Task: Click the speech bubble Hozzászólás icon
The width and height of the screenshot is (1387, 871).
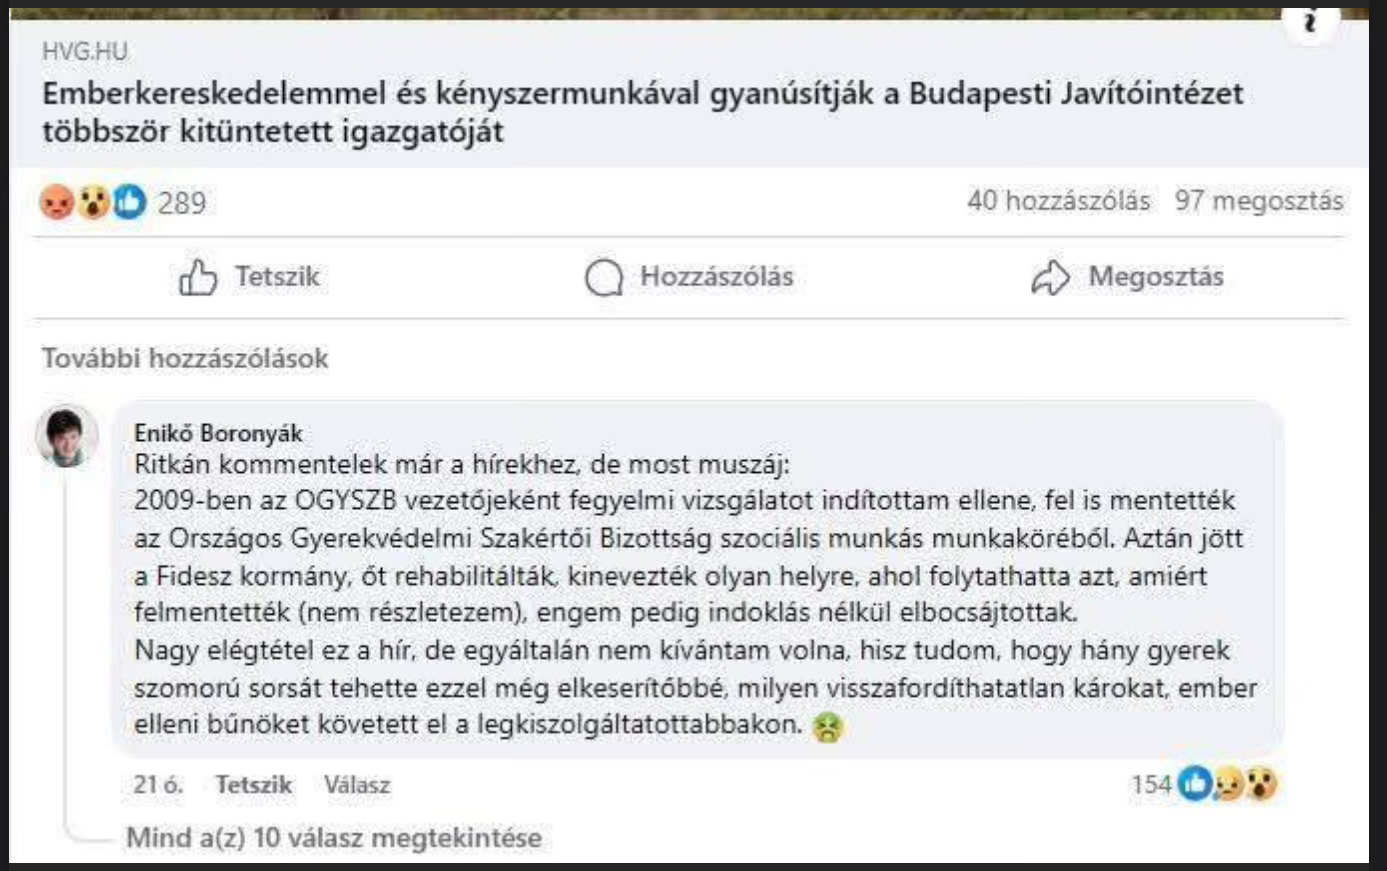Action: pyautogui.click(x=603, y=278)
